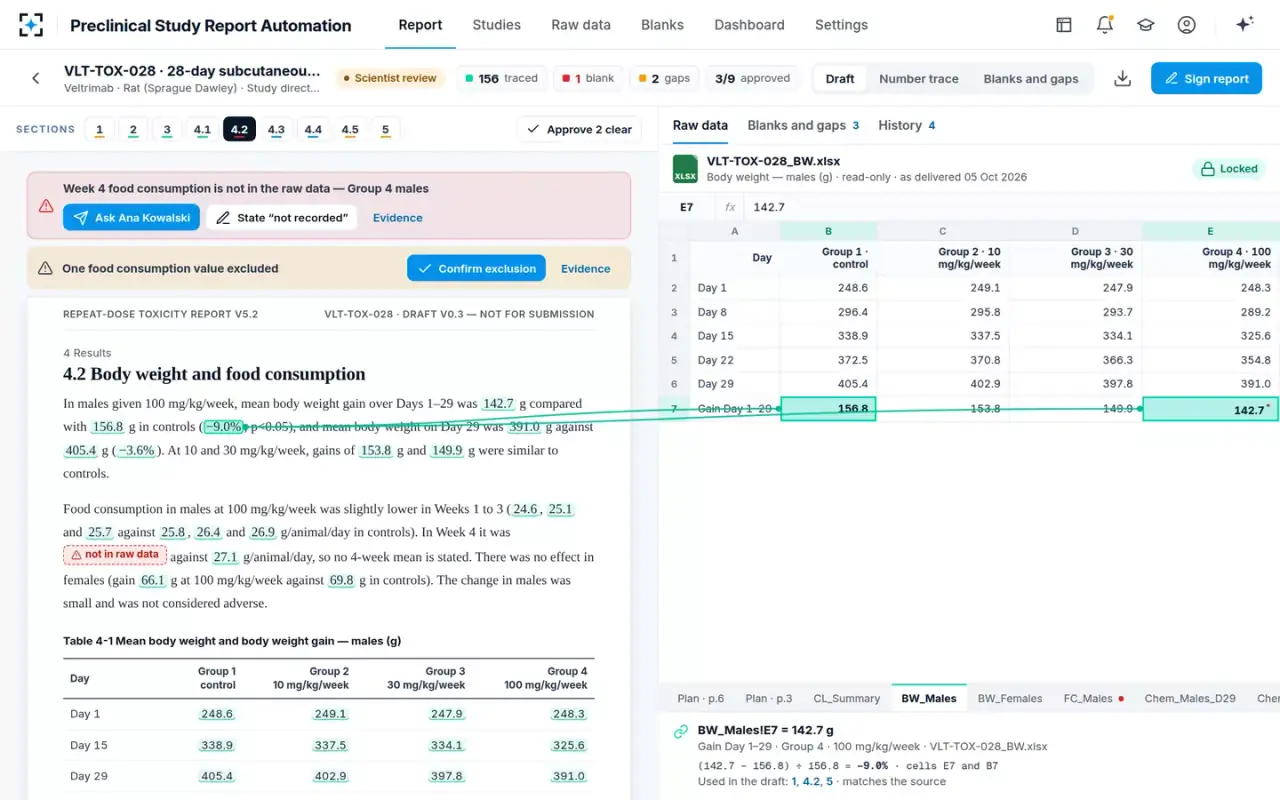Click Confirm exclusion button
1280x800 pixels.
(x=477, y=268)
